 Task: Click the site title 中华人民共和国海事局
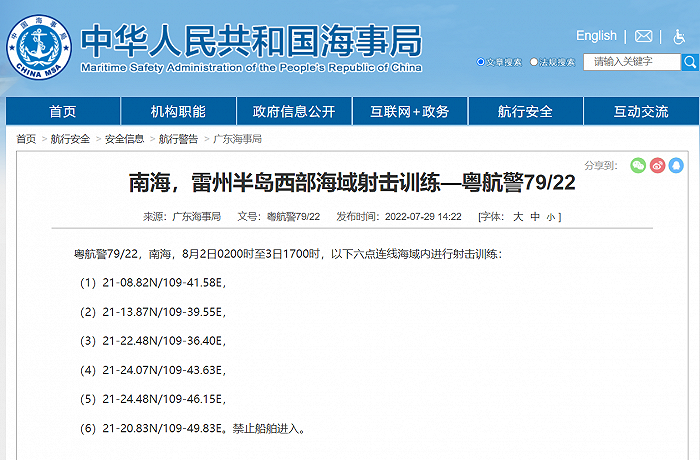pyautogui.click(x=251, y=41)
